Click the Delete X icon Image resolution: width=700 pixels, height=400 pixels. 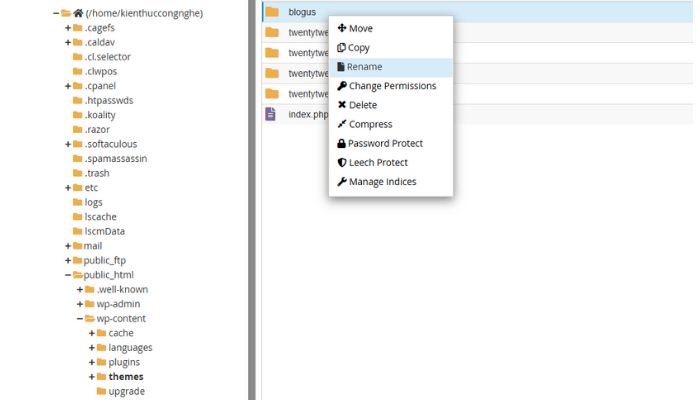click(342, 105)
